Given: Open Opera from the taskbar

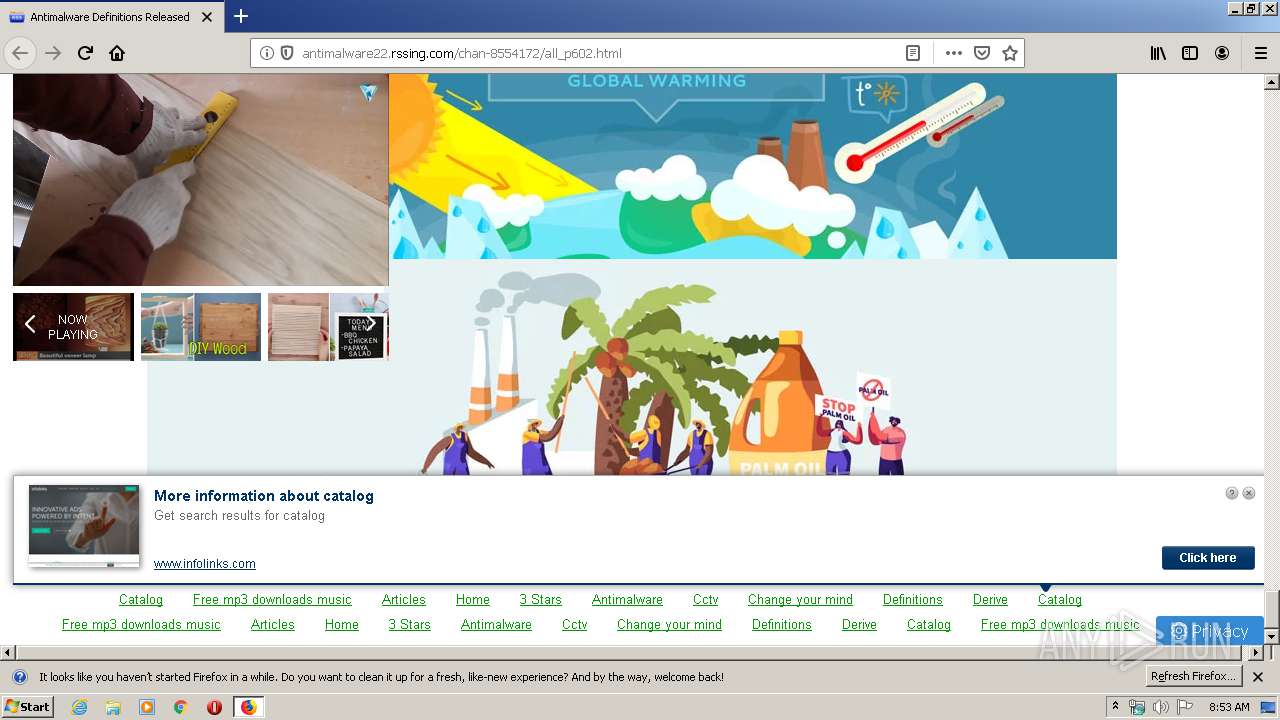Looking at the screenshot, I should coord(214,707).
